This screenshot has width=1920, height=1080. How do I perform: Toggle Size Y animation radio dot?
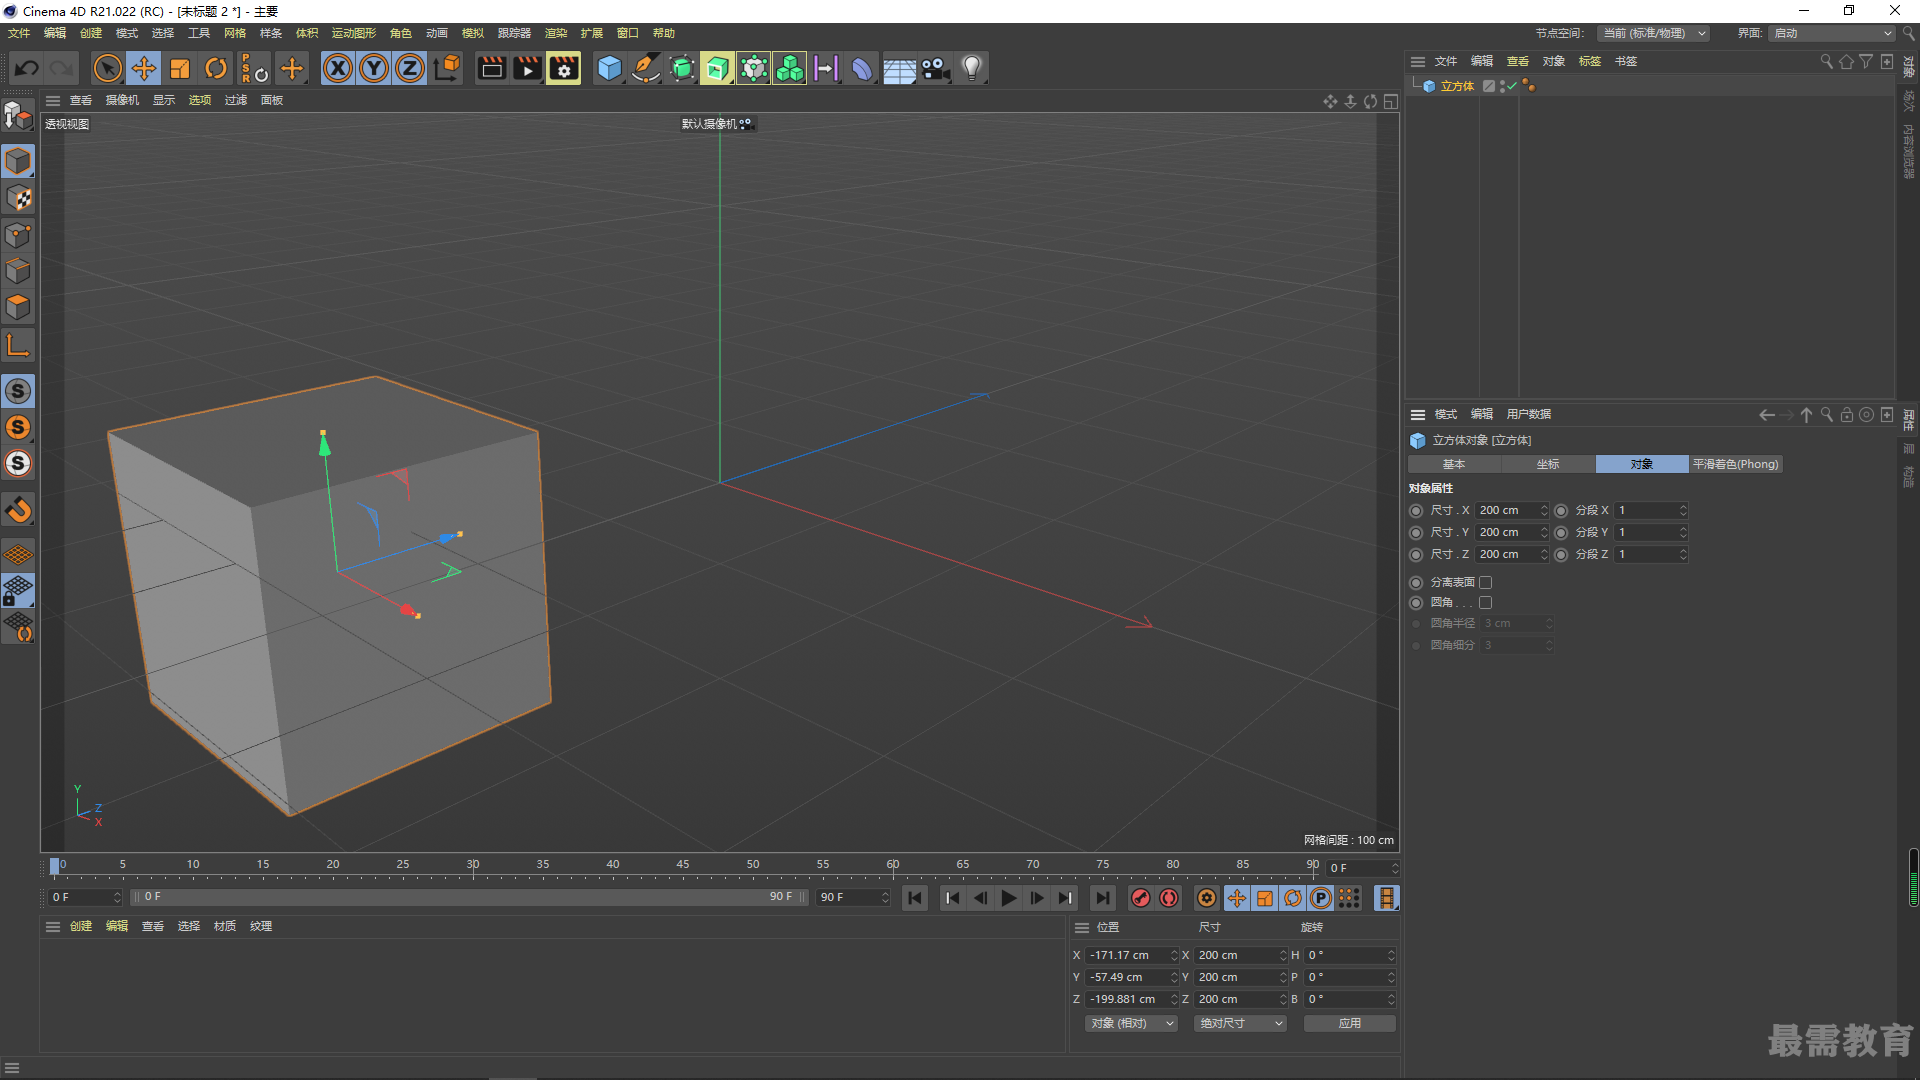[x=1416, y=532]
